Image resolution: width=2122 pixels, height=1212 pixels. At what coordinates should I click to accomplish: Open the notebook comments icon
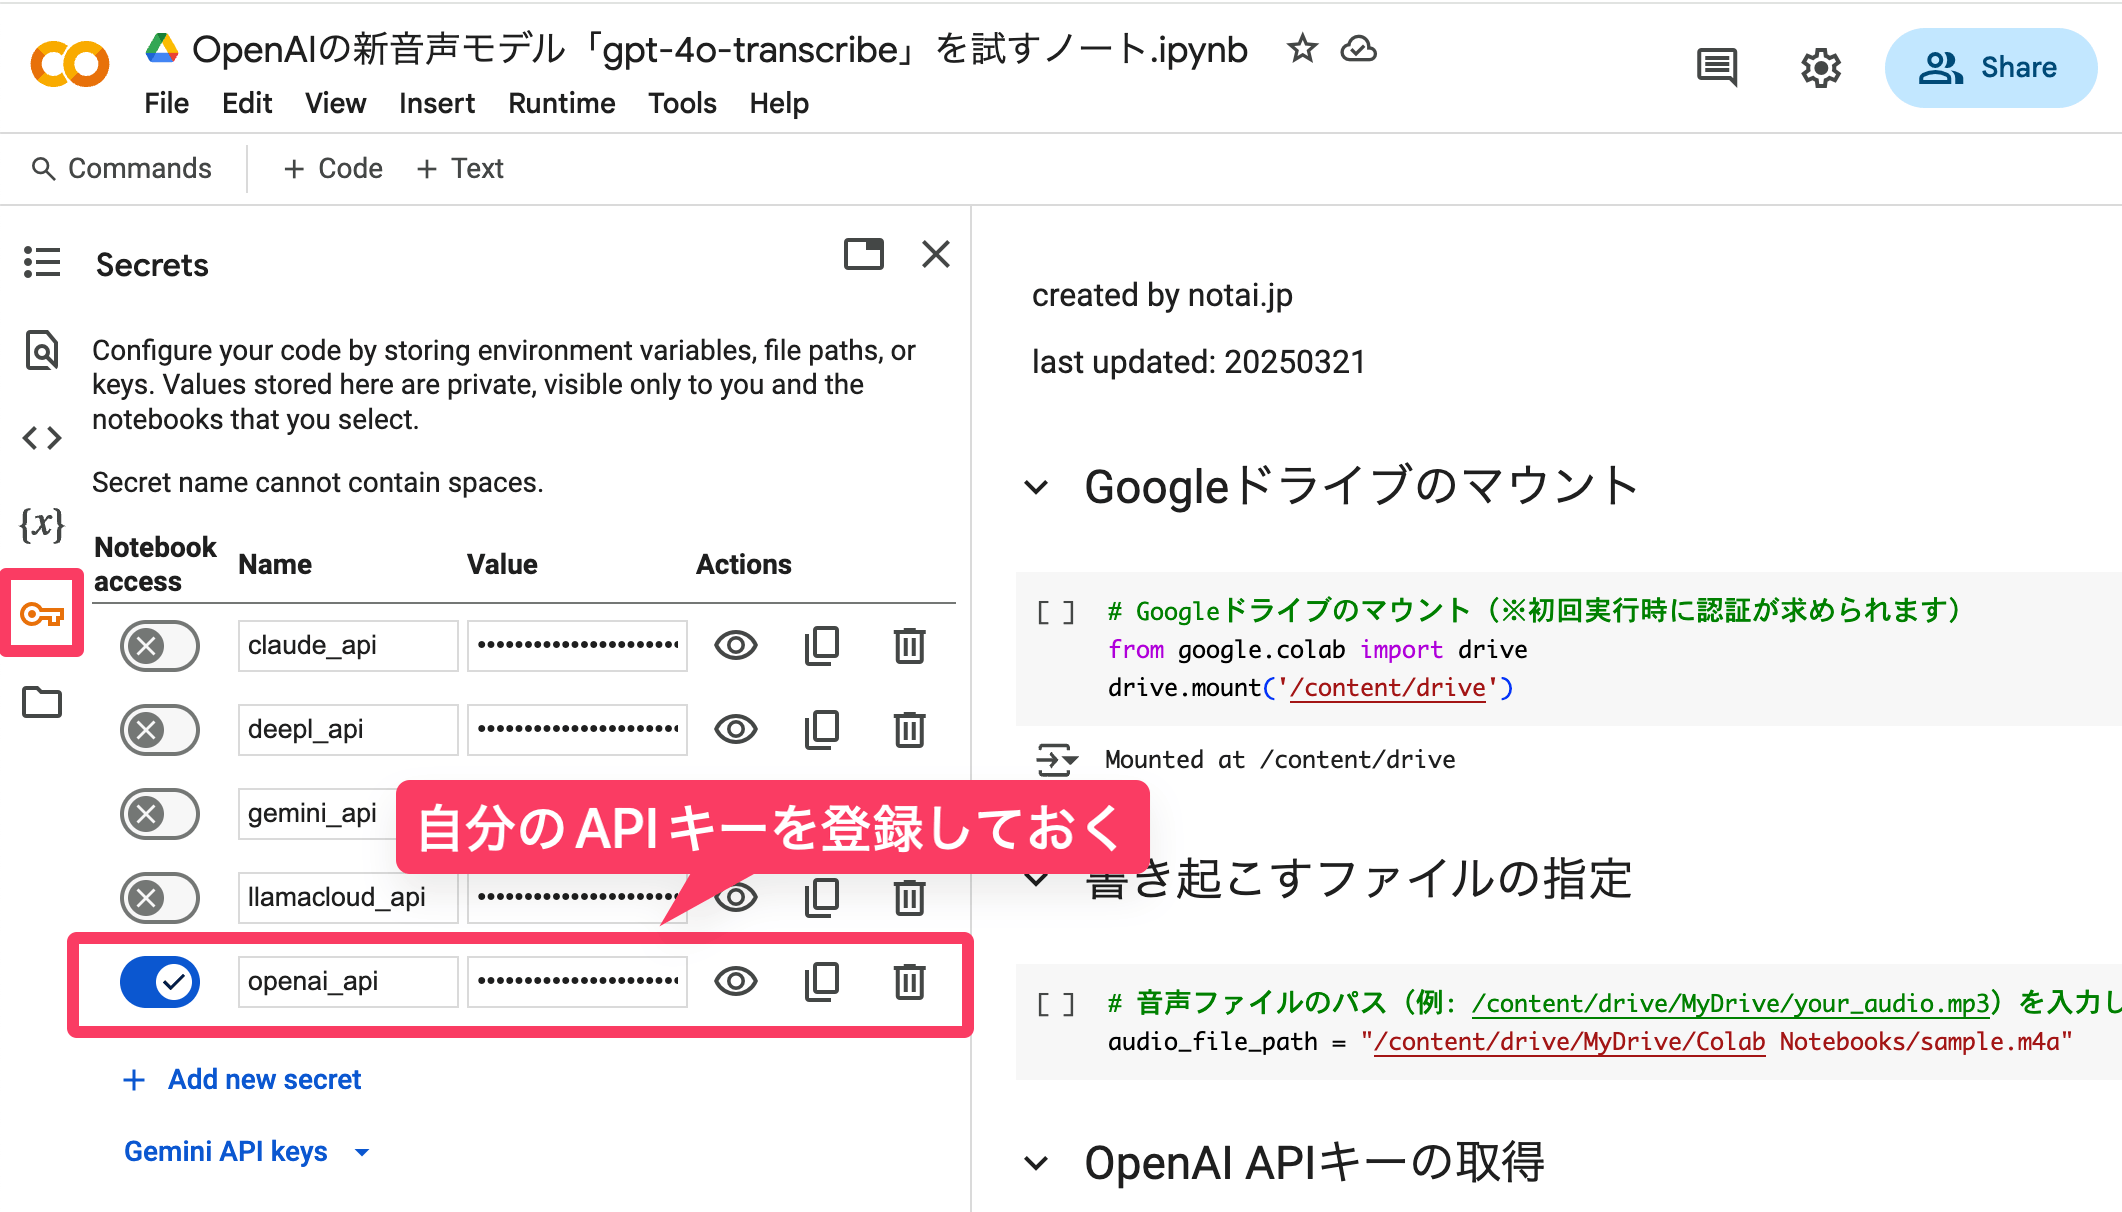tap(1717, 68)
